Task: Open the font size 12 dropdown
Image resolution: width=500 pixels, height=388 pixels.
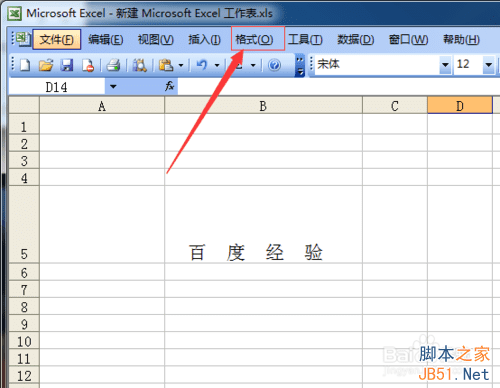Action: 489,64
